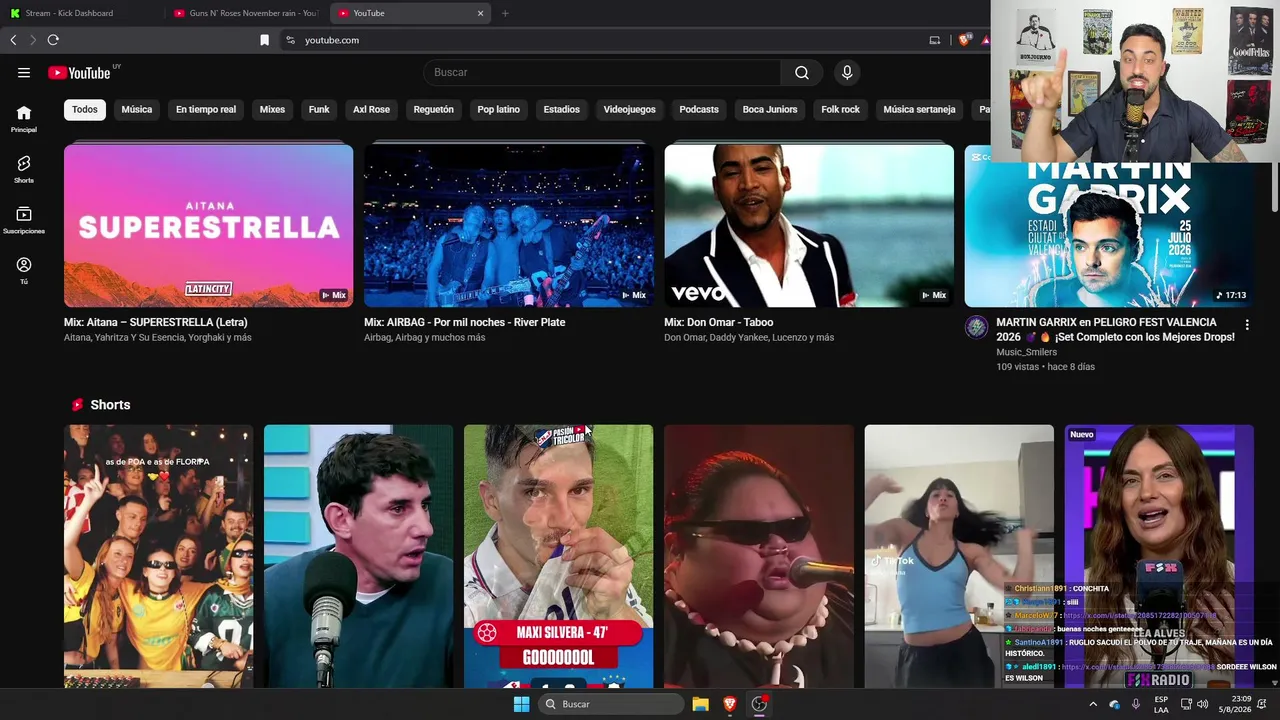1280x720 pixels.
Task: Open the Maxi Silvera goal short
Action: [558, 556]
